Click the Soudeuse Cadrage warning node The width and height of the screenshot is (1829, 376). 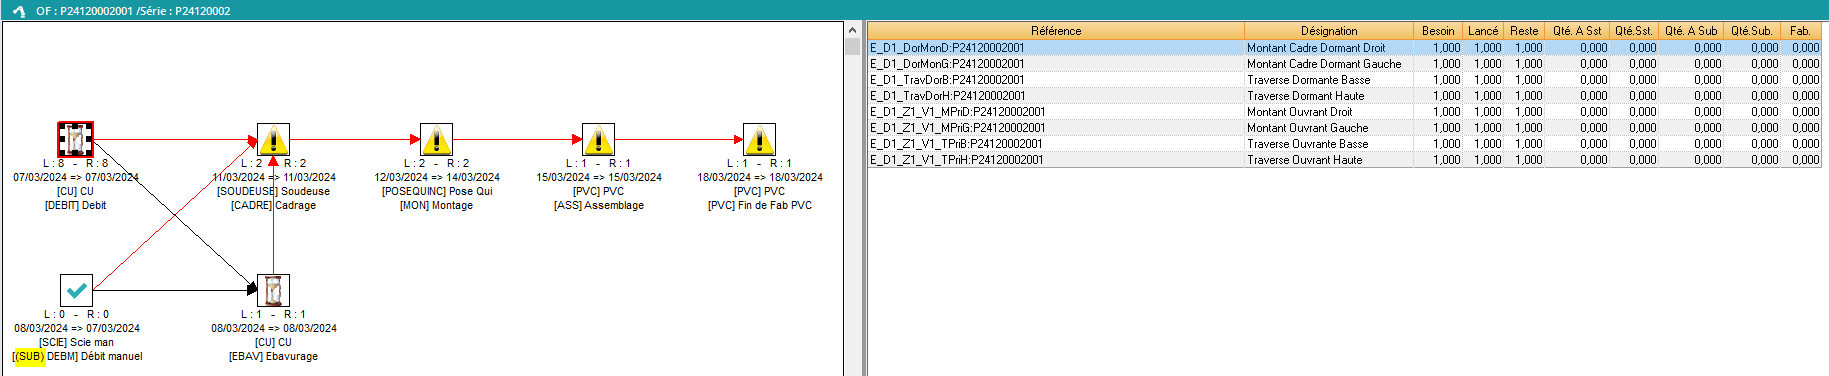273,139
